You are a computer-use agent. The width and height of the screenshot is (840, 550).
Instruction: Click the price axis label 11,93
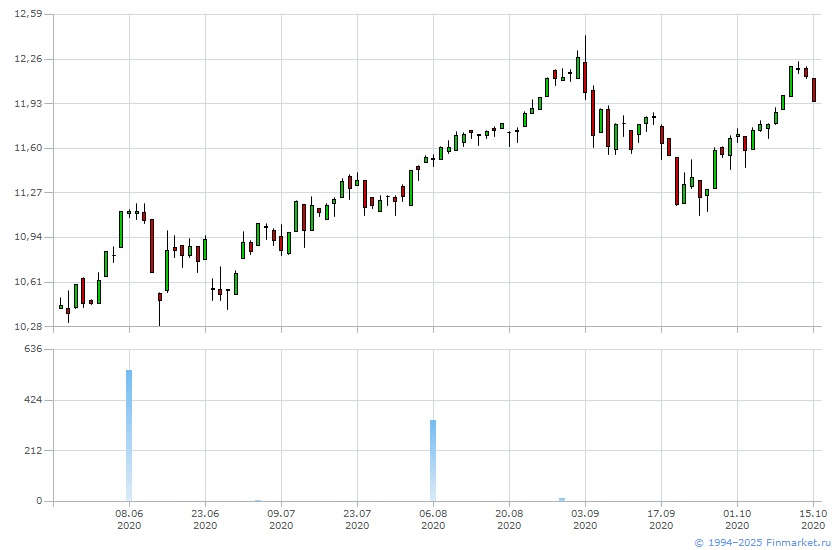[28, 103]
